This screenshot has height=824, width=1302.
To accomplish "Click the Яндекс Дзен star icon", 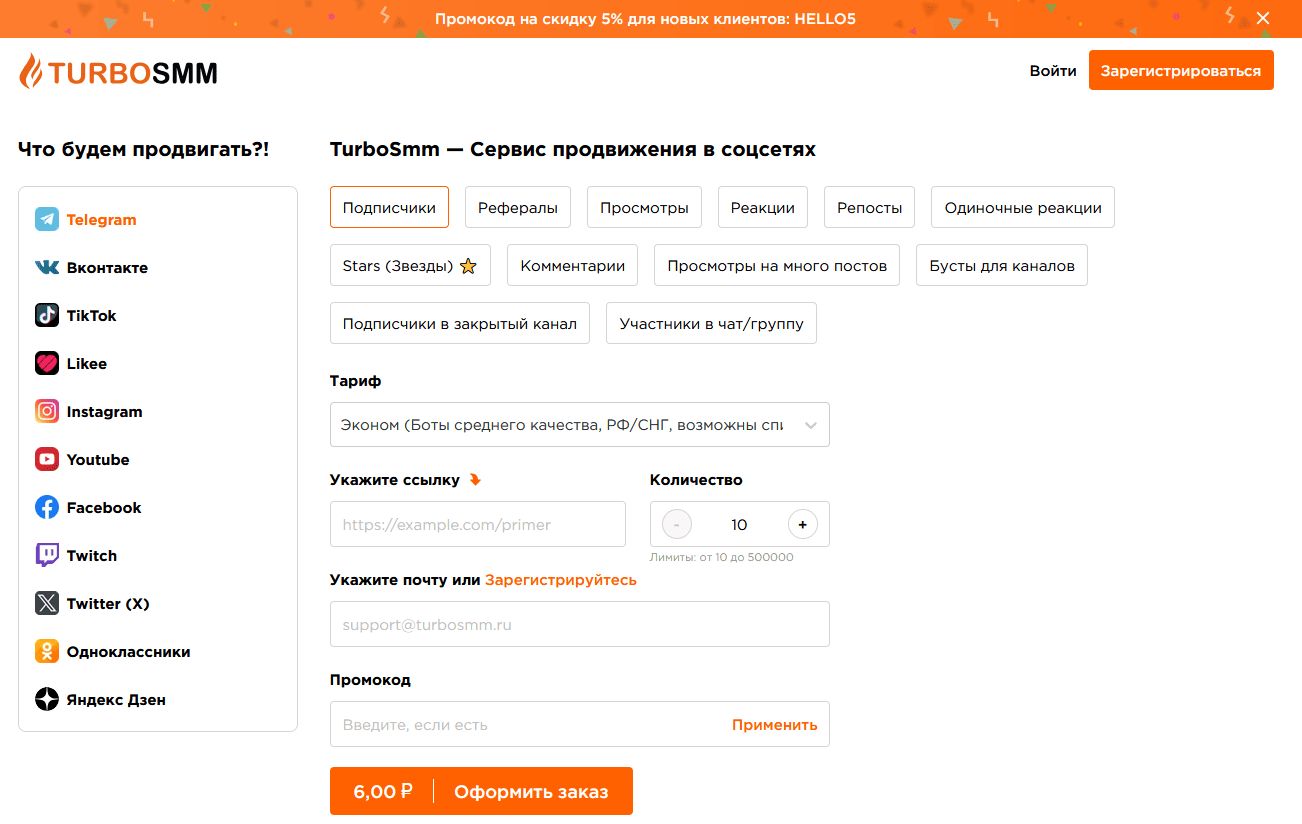I will point(47,700).
